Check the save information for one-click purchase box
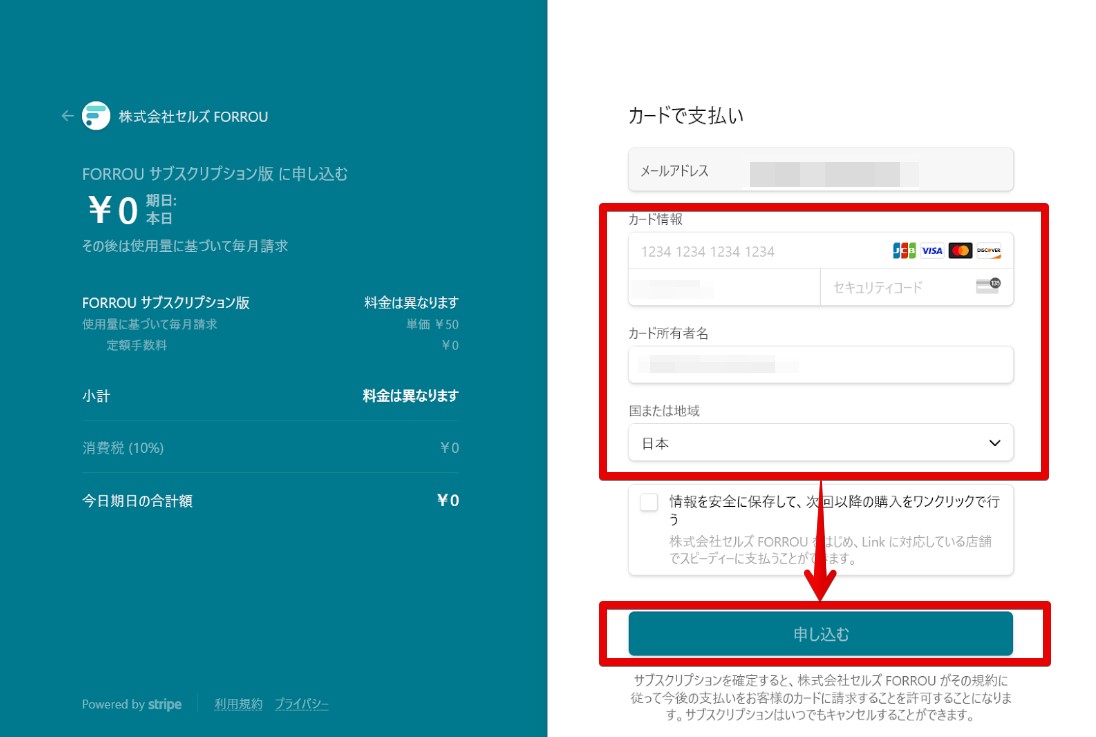 coord(649,502)
